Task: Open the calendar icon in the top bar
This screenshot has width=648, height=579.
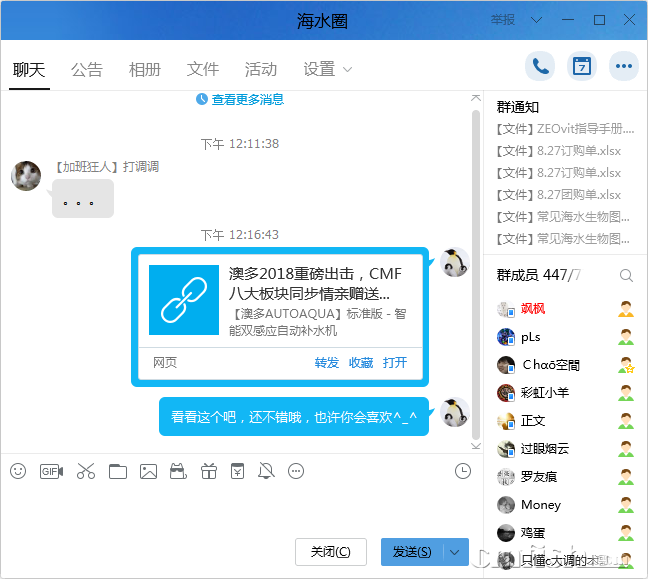Action: 582,67
